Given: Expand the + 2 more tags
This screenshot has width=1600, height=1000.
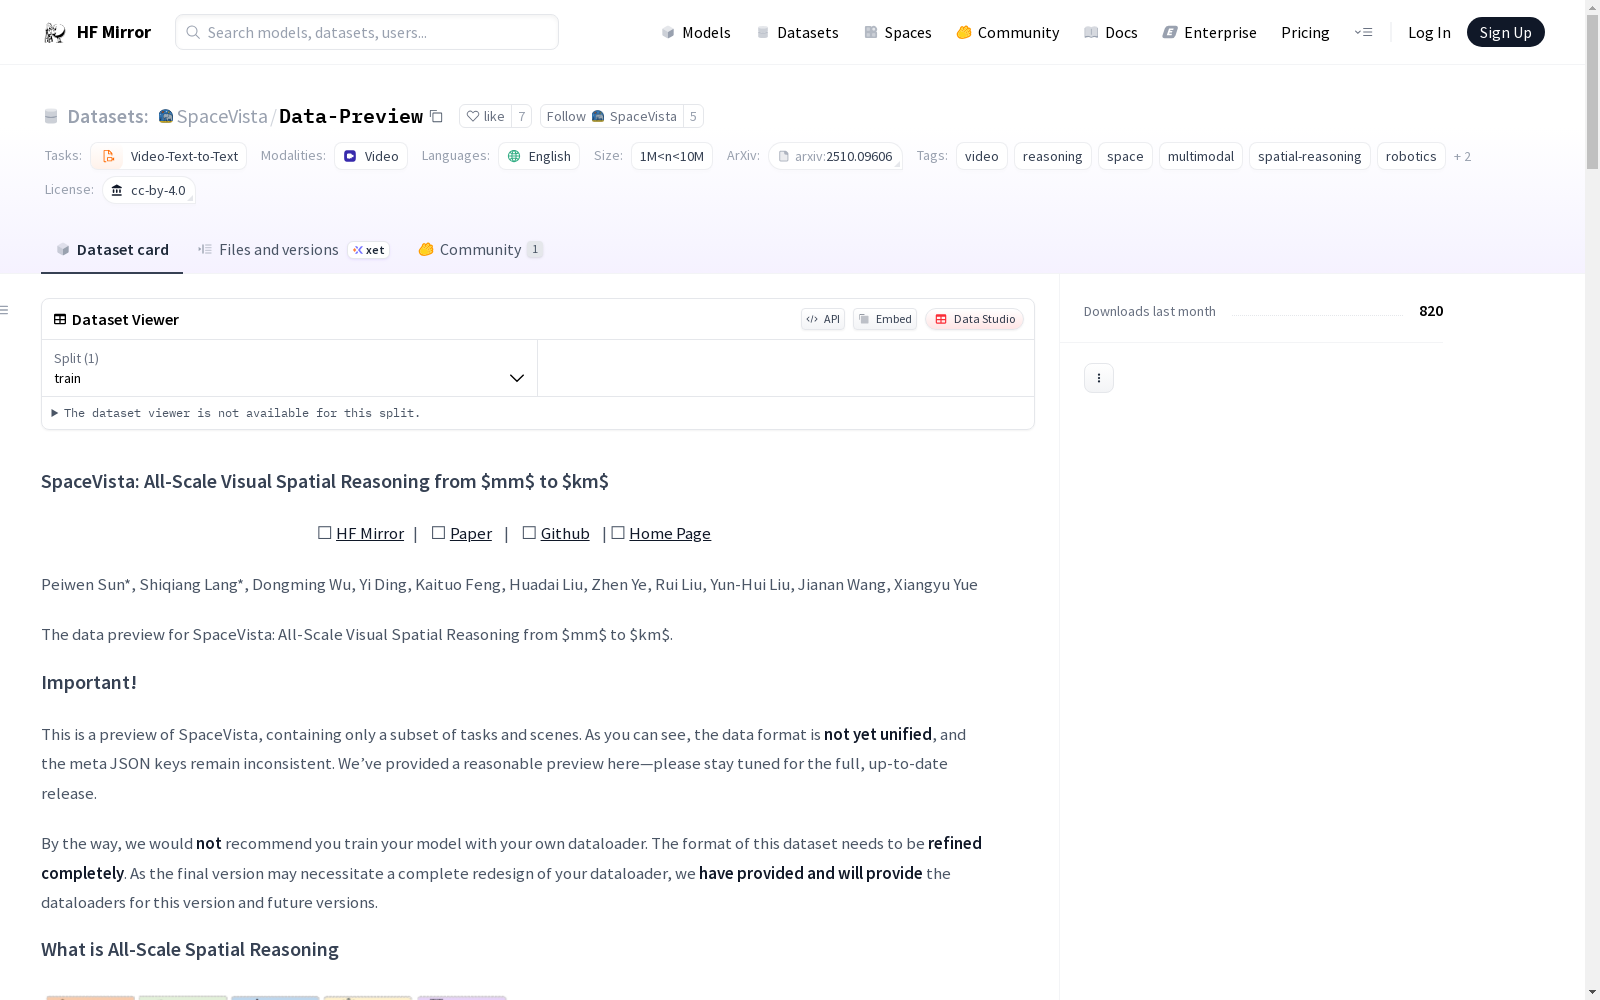Looking at the screenshot, I should tap(1462, 156).
